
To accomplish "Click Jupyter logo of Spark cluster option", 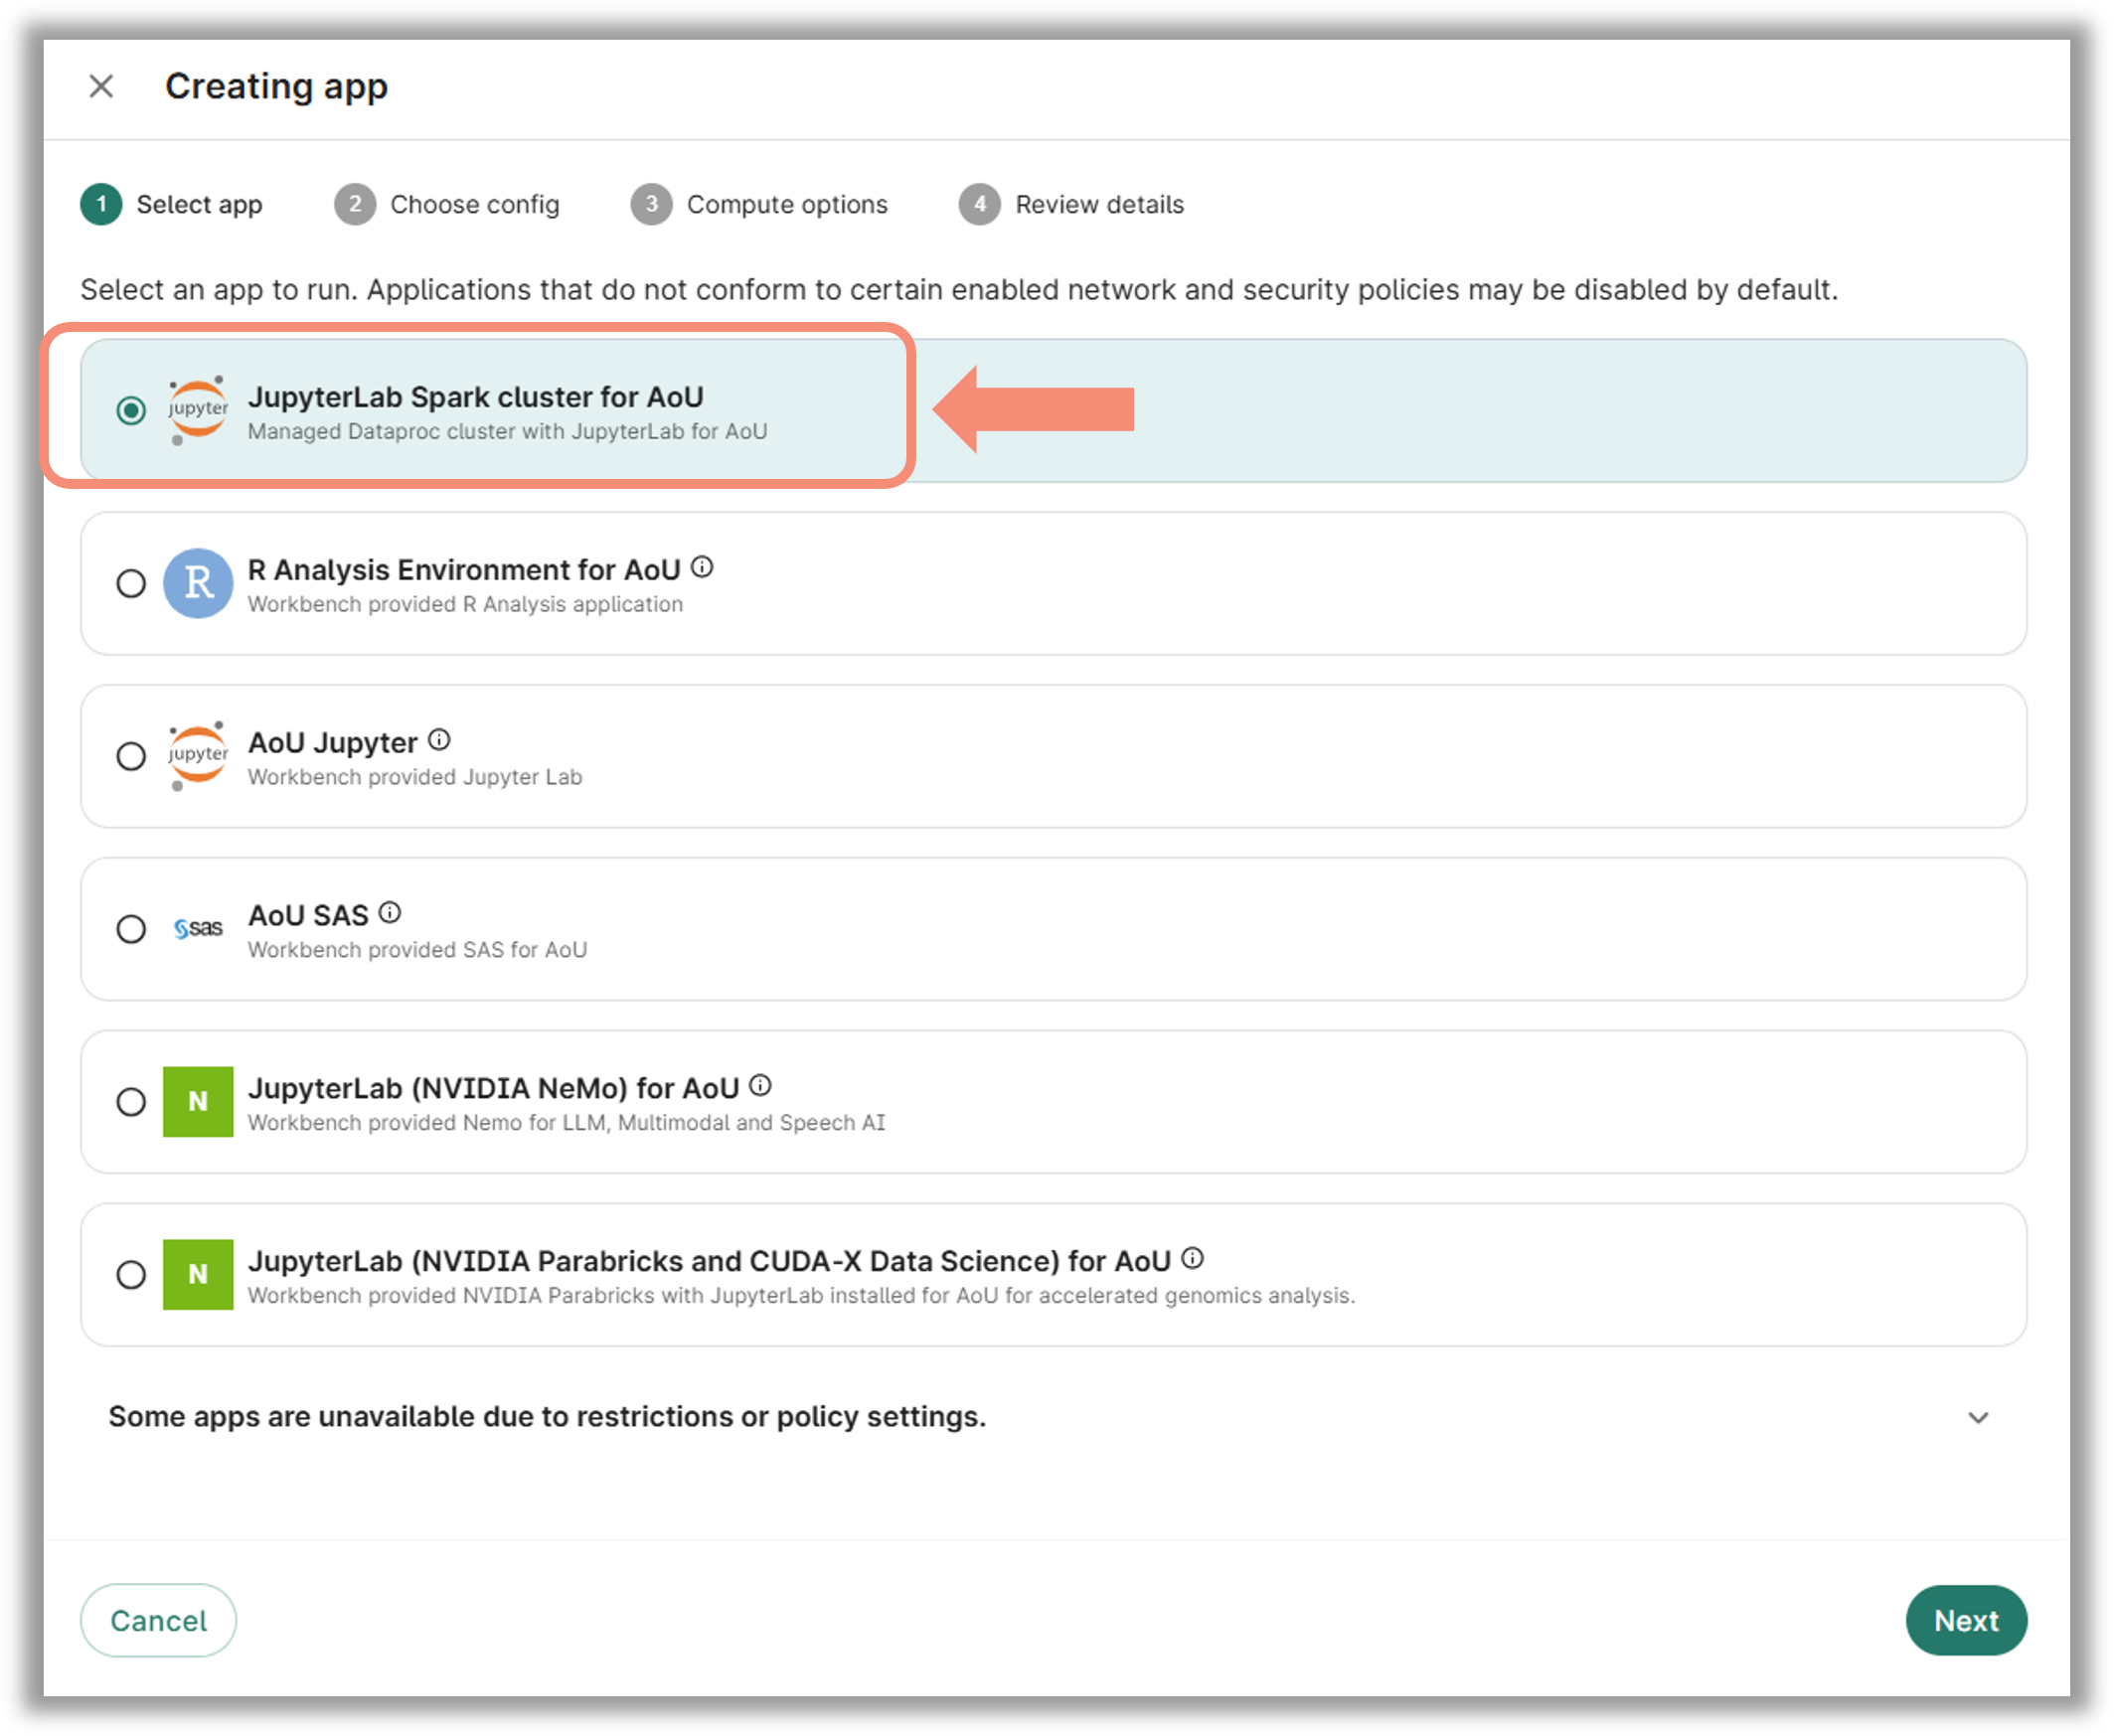I will click(198, 410).
